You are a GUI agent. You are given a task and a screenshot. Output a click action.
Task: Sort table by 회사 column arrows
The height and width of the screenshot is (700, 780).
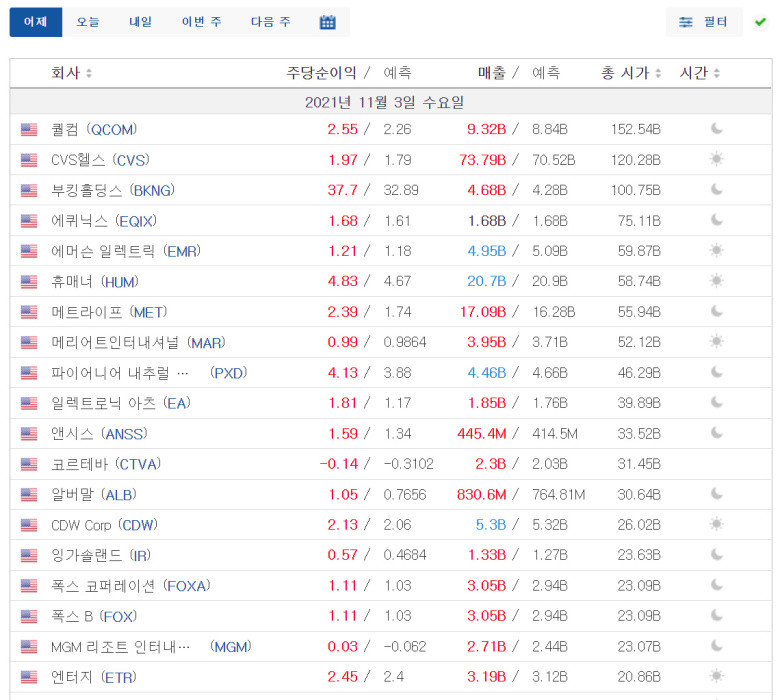point(89,73)
